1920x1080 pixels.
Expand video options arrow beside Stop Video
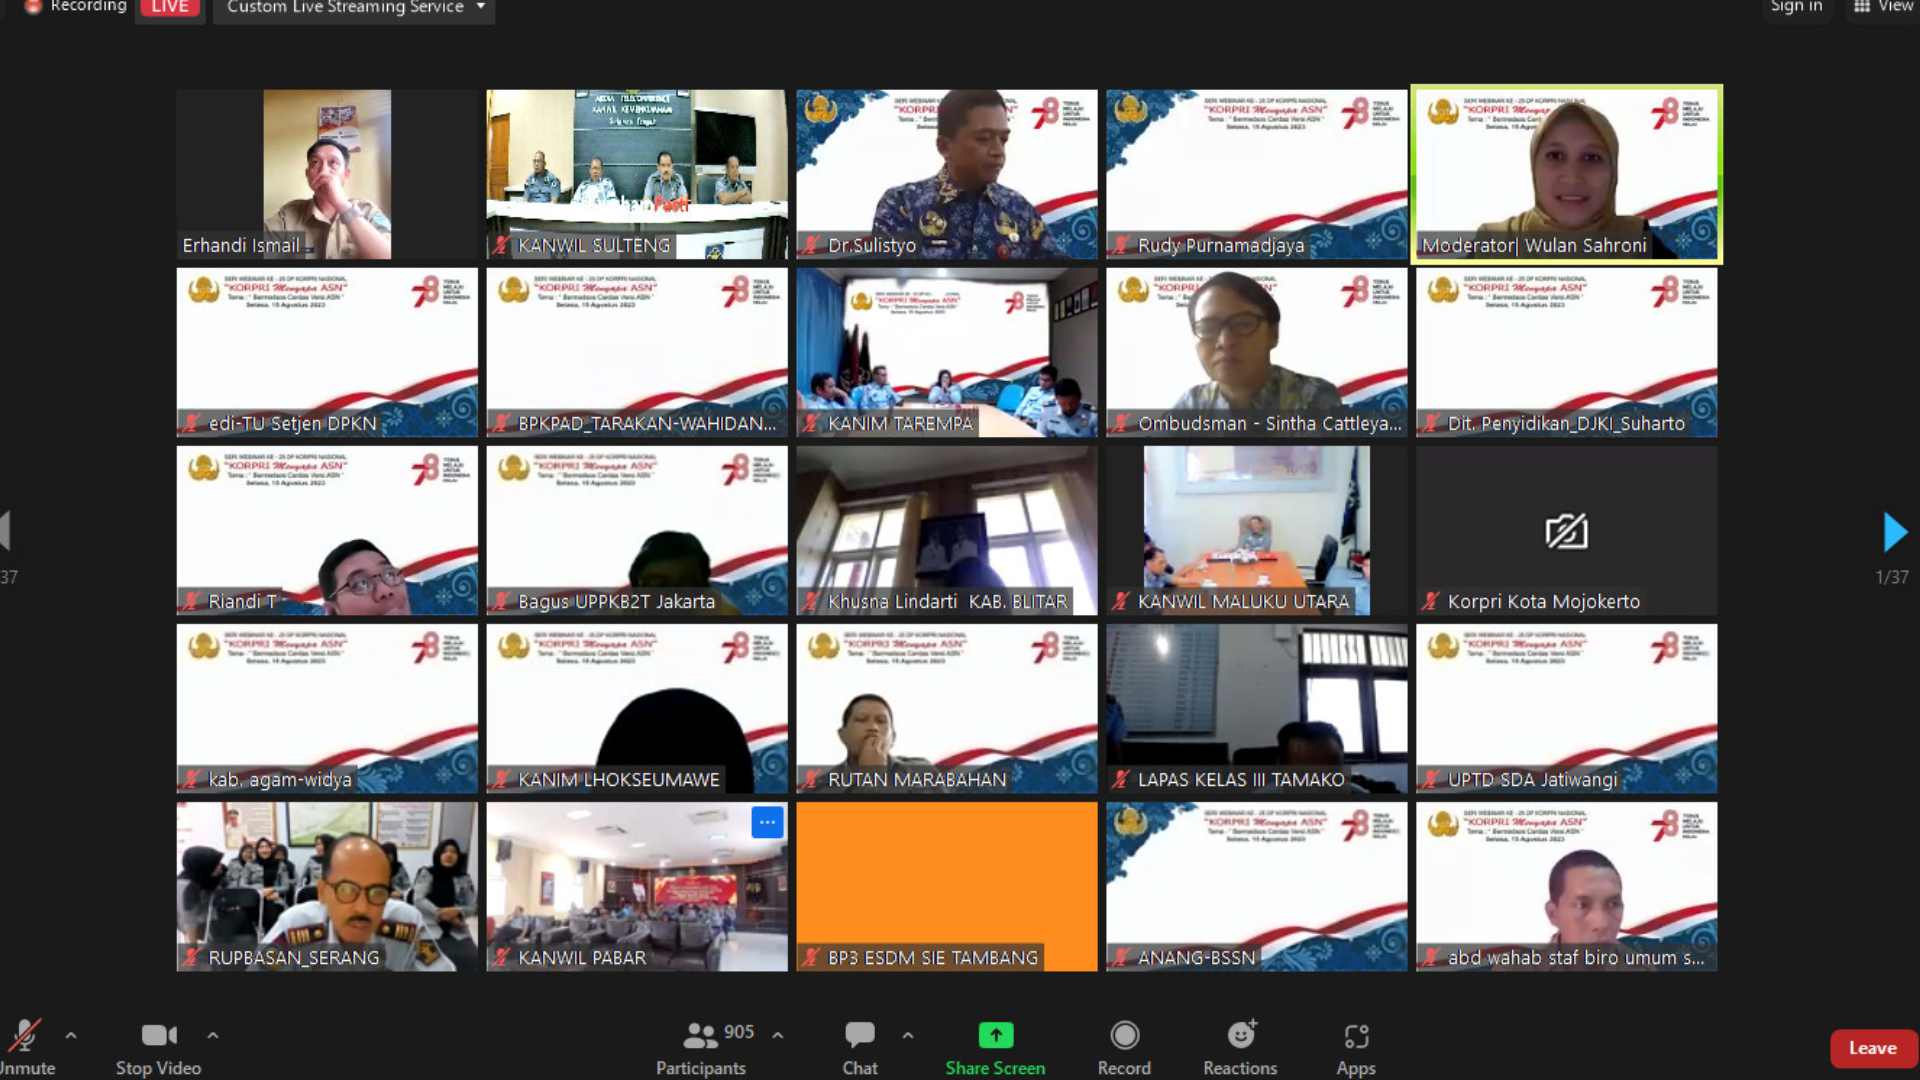(213, 1036)
